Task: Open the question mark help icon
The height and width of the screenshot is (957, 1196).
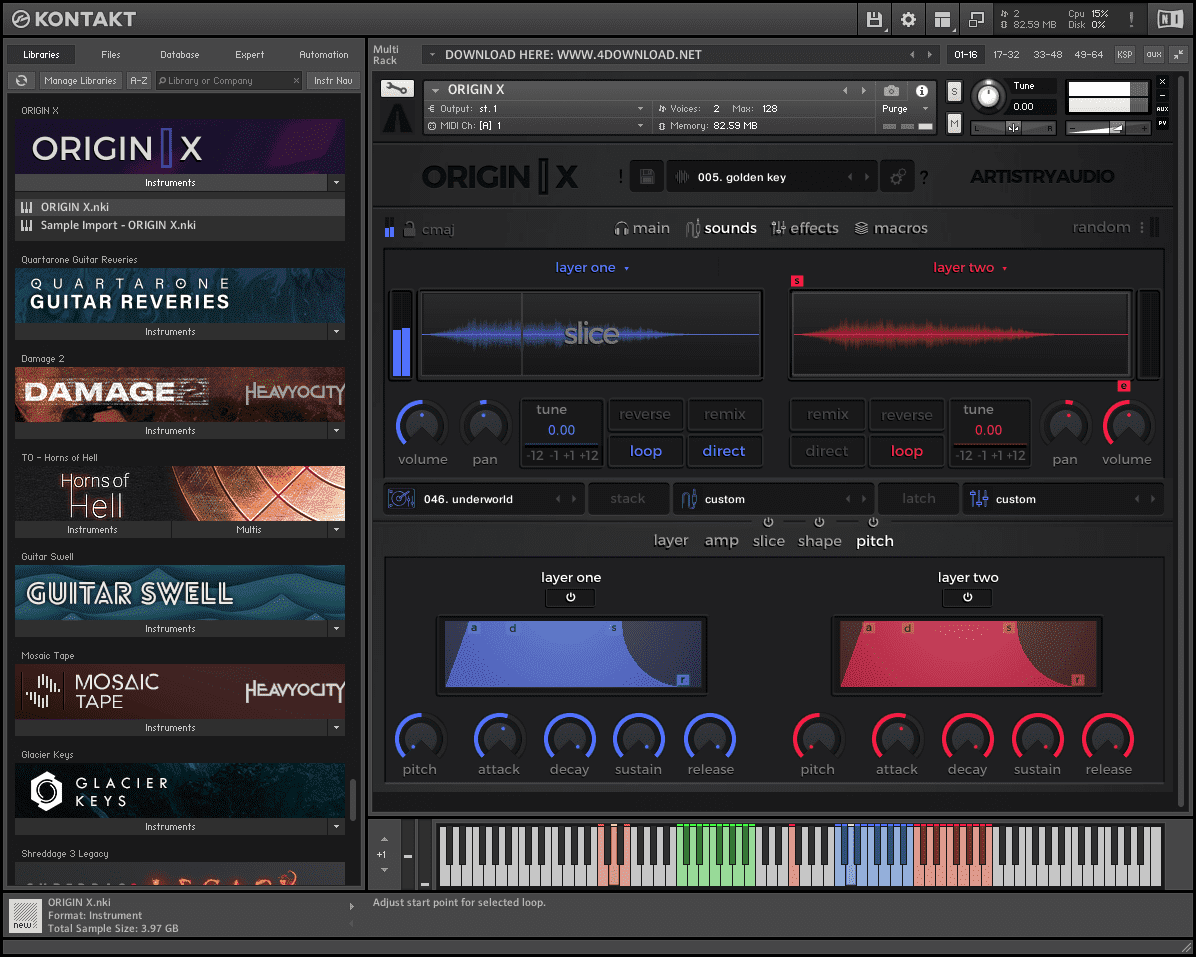Action: click(x=924, y=178)
